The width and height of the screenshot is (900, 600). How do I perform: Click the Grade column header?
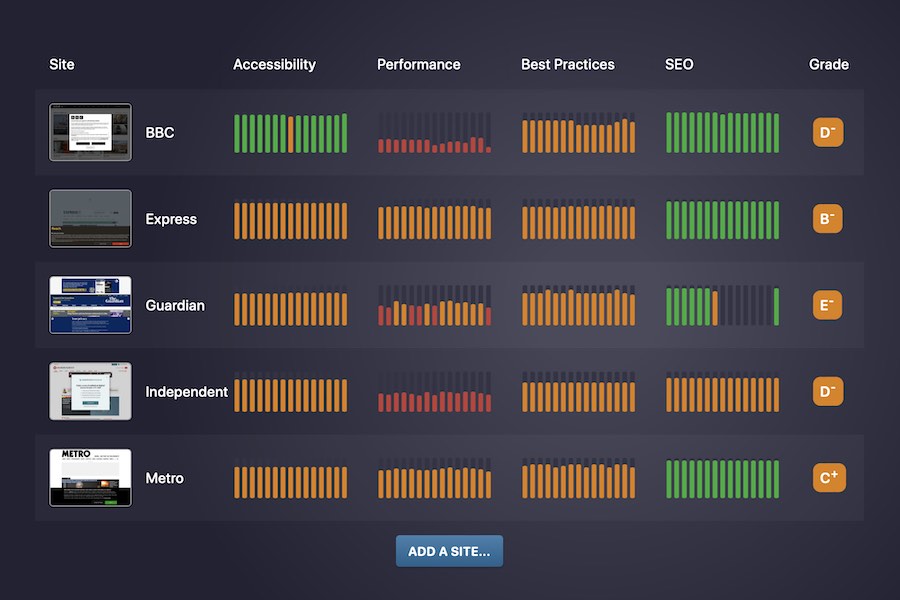[x=829, y=64]
